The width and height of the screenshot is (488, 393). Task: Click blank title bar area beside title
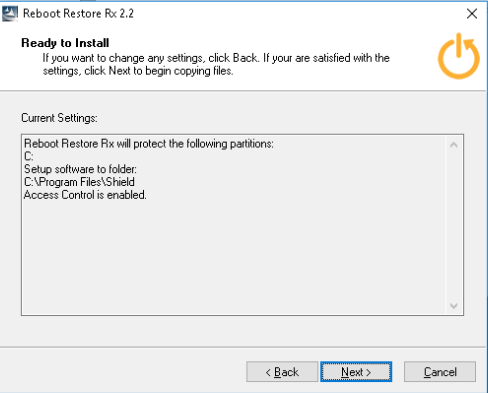297,14
